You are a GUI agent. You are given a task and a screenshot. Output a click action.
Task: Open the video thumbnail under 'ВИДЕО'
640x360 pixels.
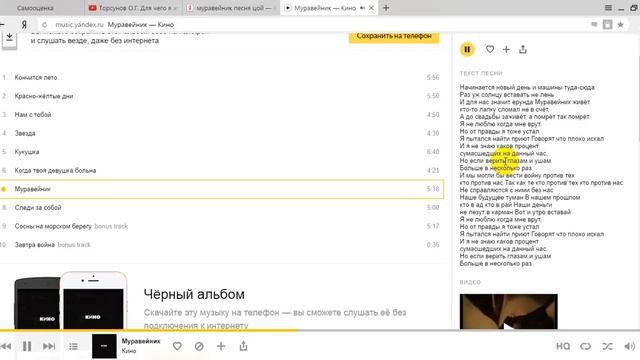click(509, 311)
